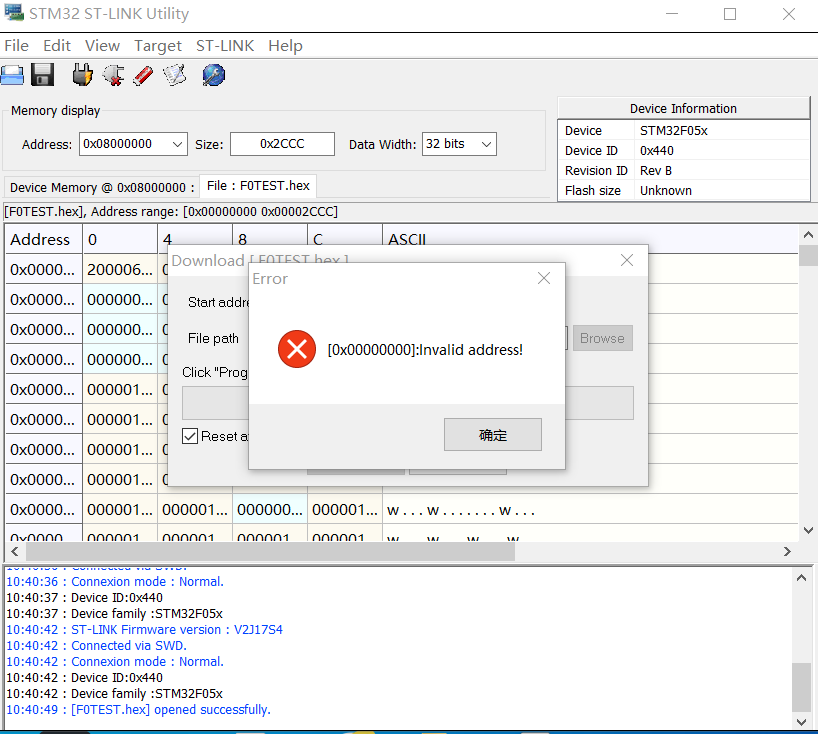Click the Size field showing 0x2CCC
The image size is (818, 734).
(x=282, y=144)
